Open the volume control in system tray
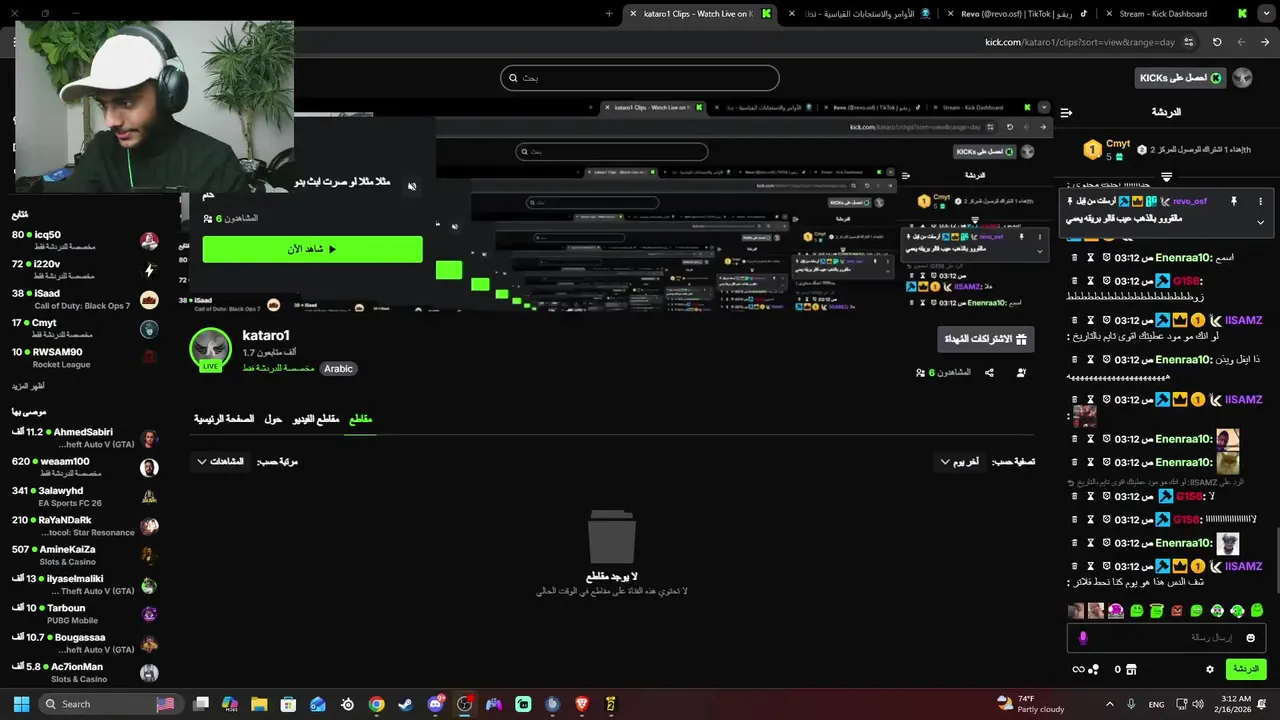 tap(1197, 704)
